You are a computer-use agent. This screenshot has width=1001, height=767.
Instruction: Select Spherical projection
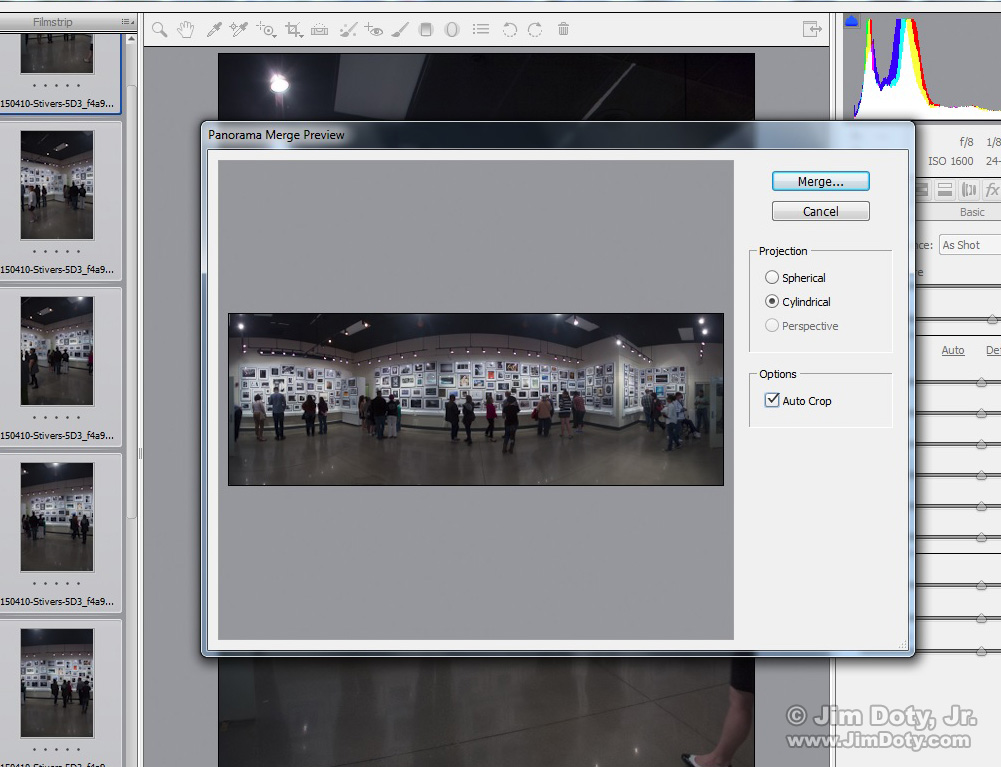[795, 278]
